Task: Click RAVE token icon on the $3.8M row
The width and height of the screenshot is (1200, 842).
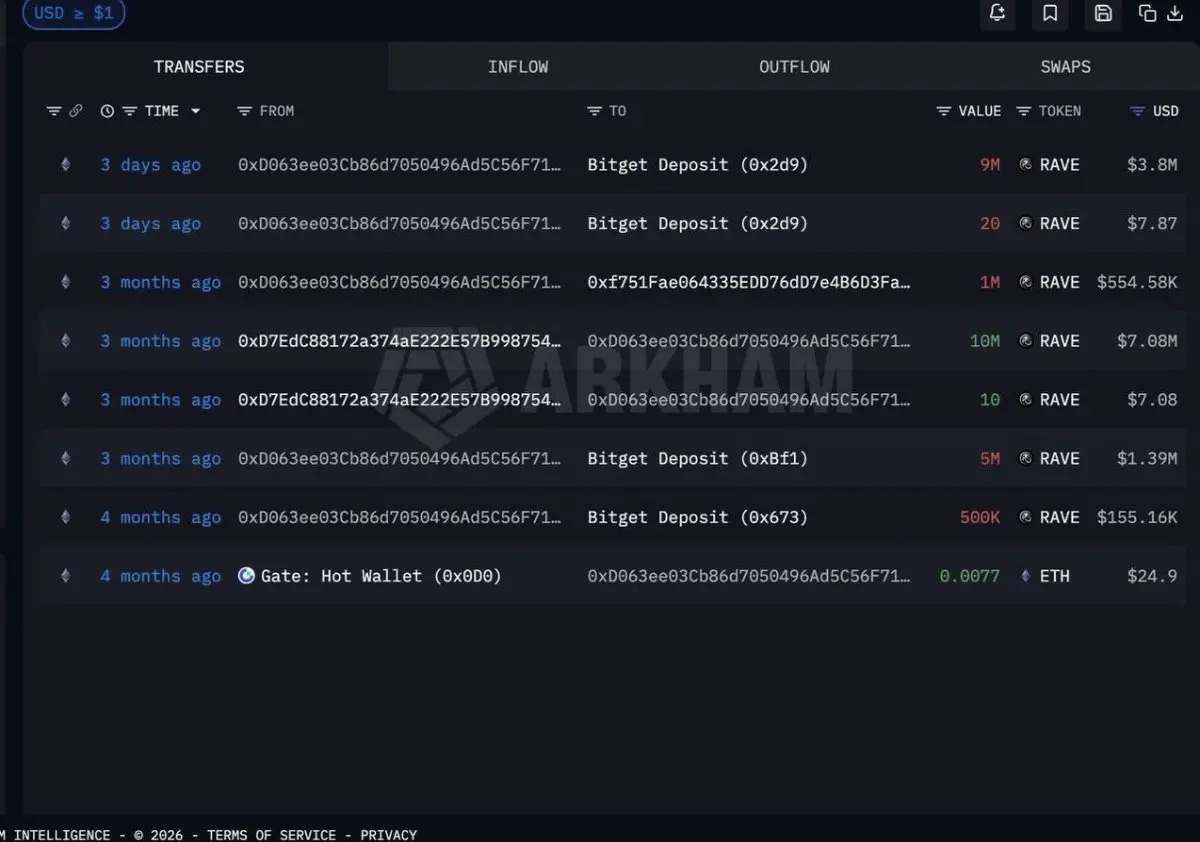Action: (x=1025, y=165)
